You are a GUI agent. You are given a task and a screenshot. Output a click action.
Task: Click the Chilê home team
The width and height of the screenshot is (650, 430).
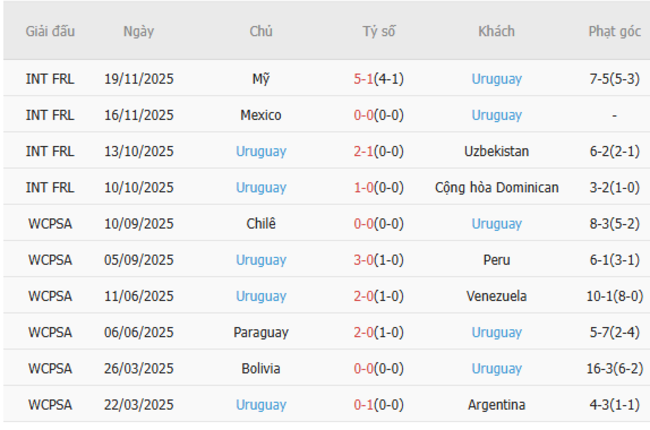[261, 223]
